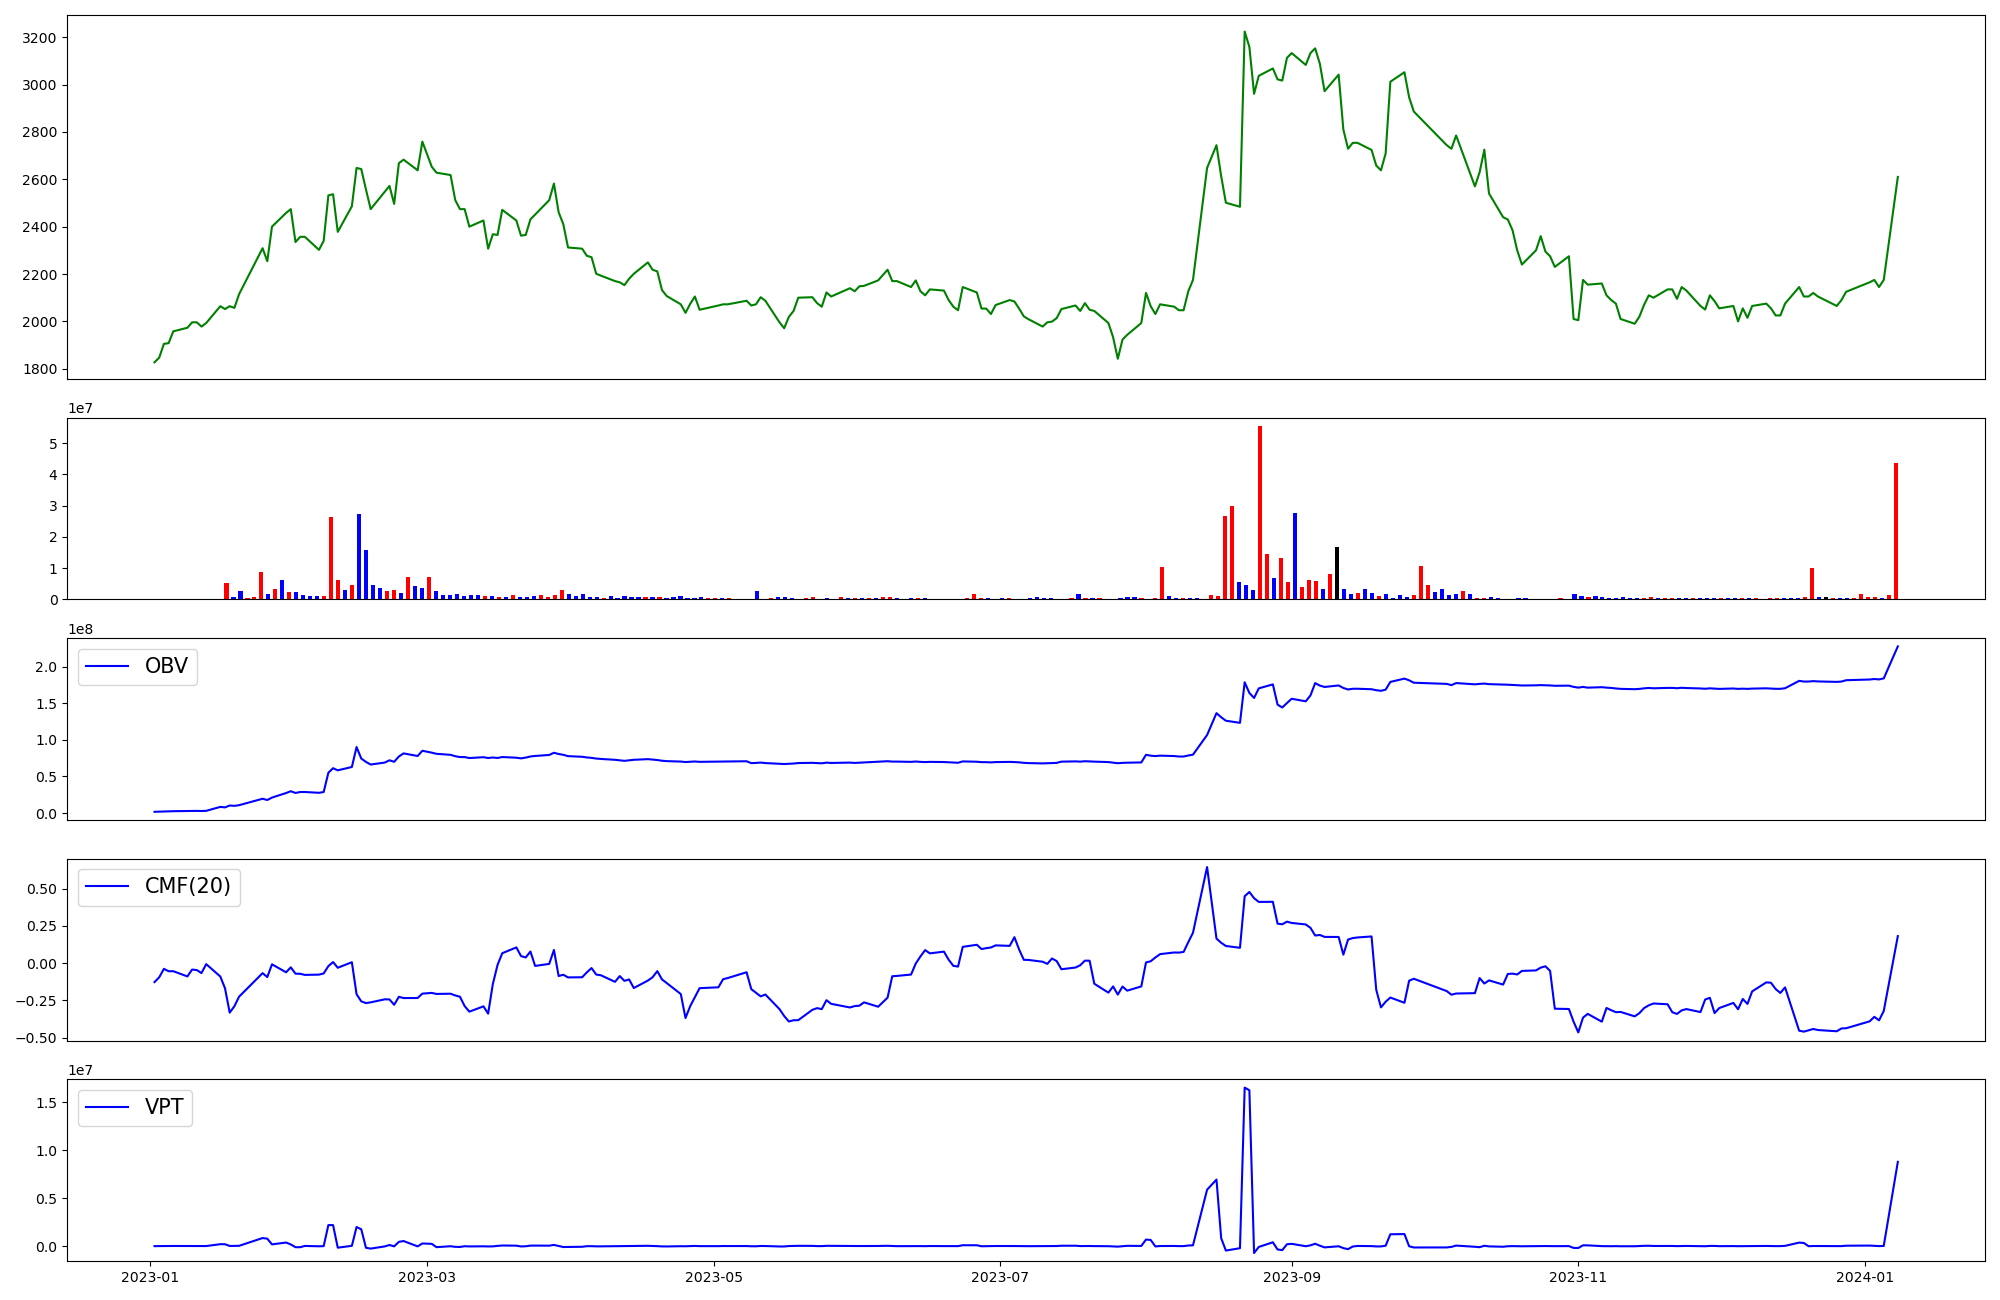Click the 1e8 exponent label above OBV chart
Viewport: 2000px width, 1300px height.
coord(80,629)
